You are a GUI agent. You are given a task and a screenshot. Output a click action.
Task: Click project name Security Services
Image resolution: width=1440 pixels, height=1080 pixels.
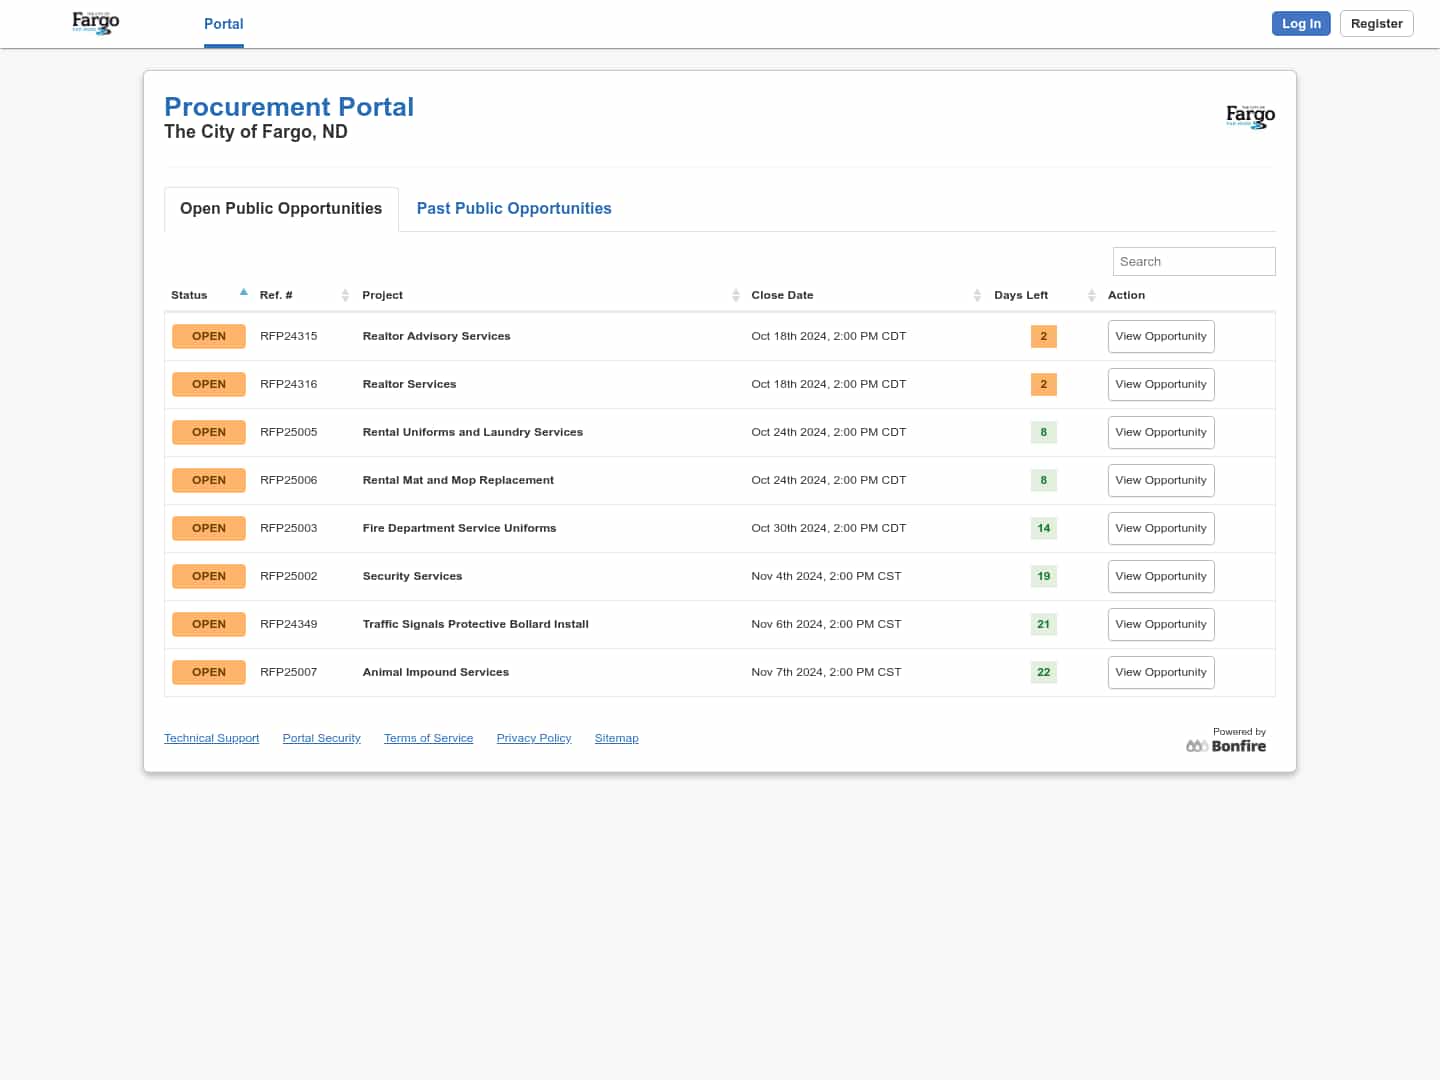pos(412,577)
